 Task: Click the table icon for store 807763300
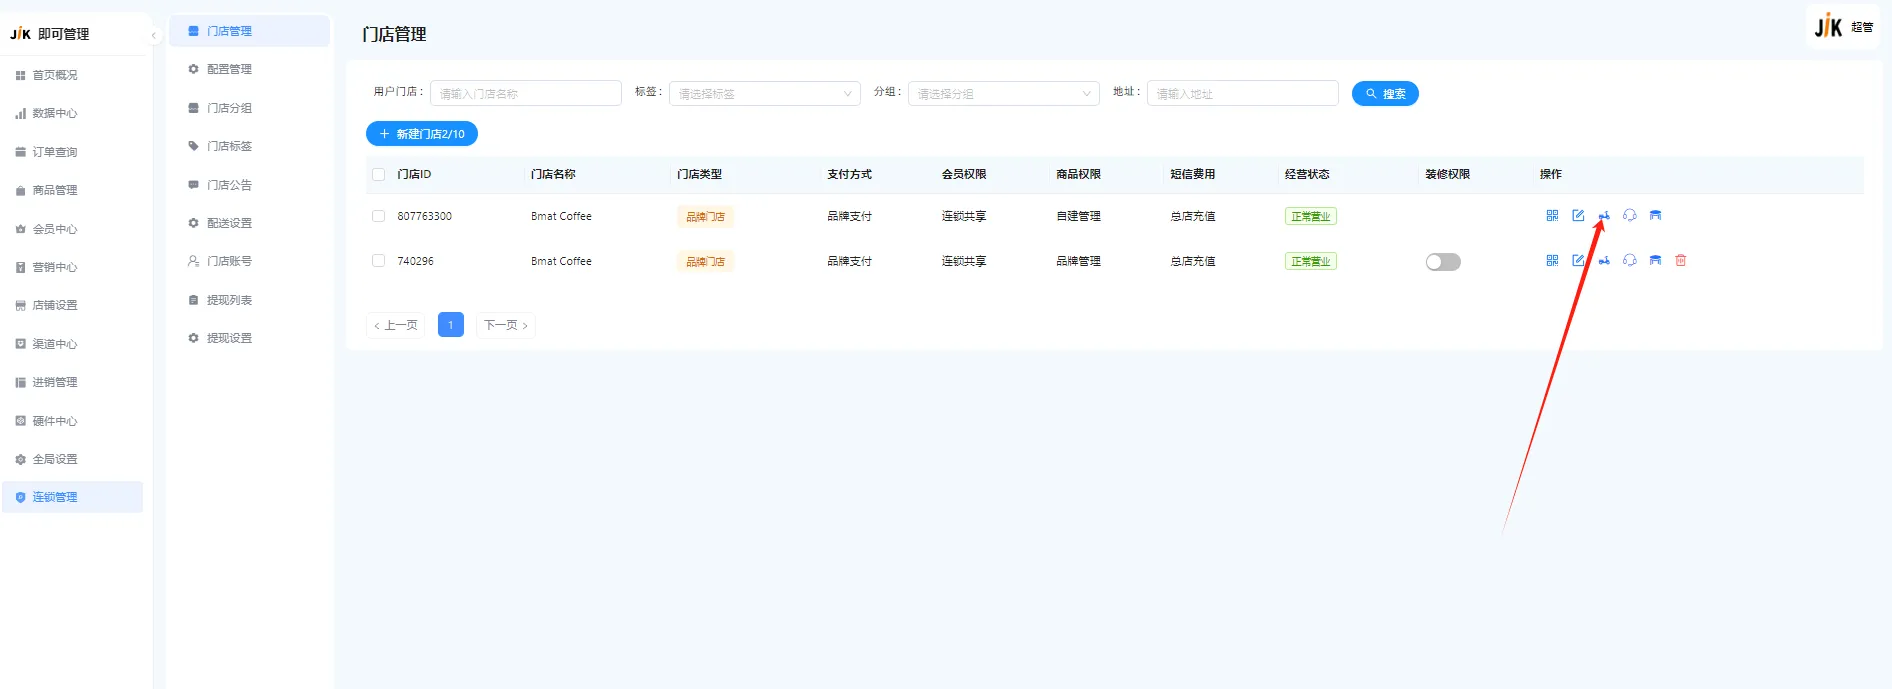[1655, 216]
